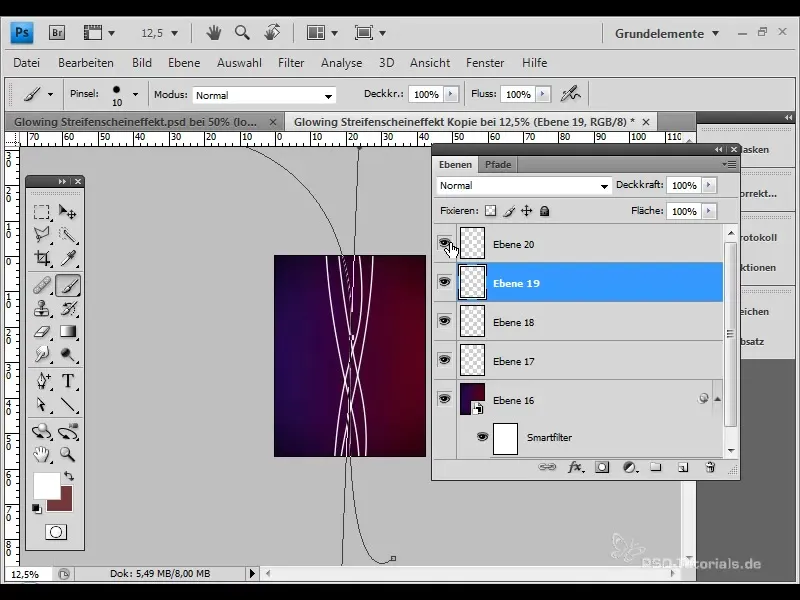The image size is (800, 600).
Task: Open Deckkr. opacity slider arrow
Action: (x=451, y=94)
